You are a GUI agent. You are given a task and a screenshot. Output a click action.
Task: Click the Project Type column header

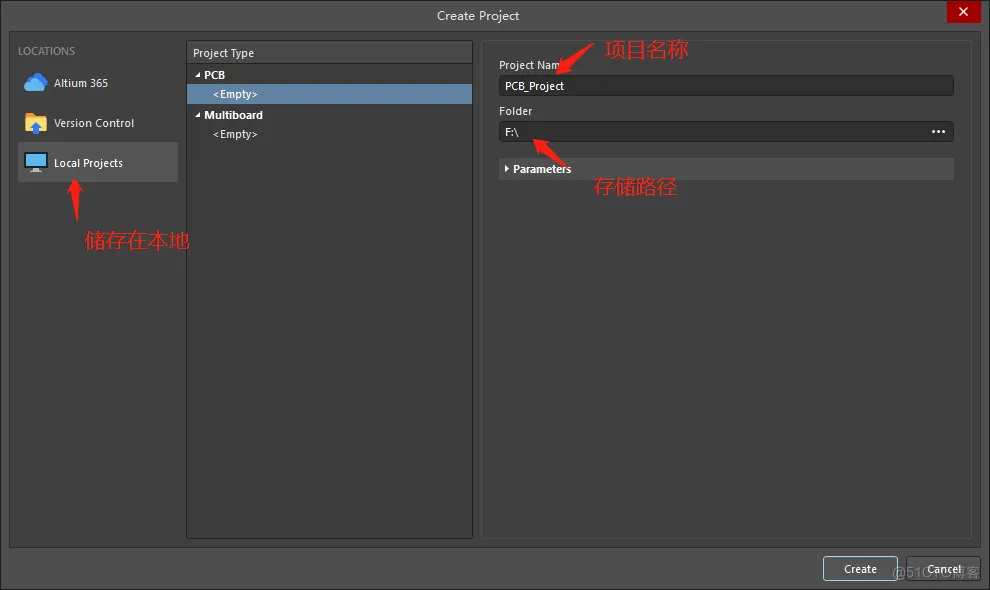(330, 53)
